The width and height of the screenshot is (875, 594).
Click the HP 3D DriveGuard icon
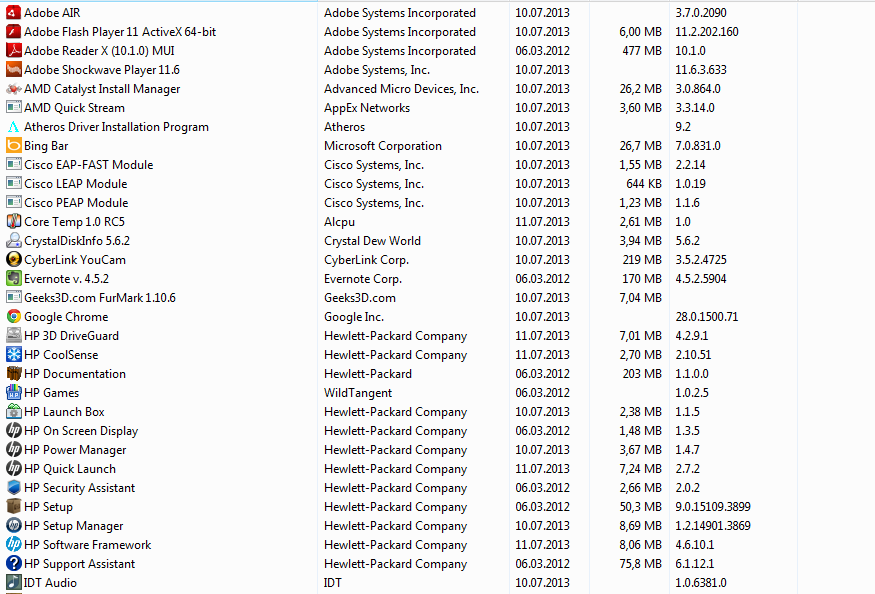pos(13,336)
